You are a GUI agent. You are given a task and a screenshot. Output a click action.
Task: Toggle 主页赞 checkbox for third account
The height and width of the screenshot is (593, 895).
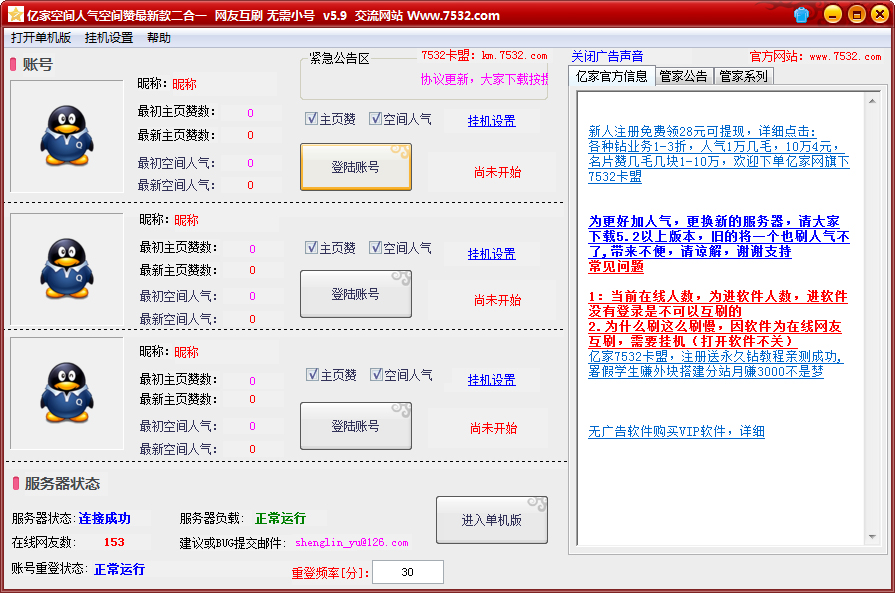[312, 375]
